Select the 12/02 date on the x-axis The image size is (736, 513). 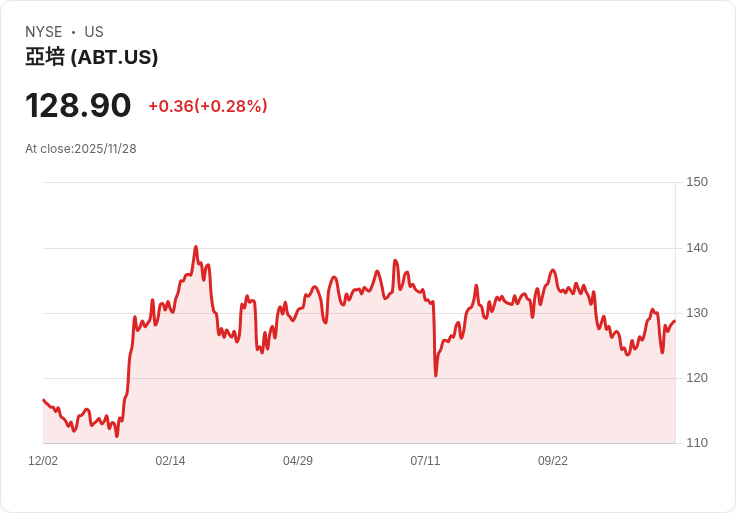[x=43, y=461]
